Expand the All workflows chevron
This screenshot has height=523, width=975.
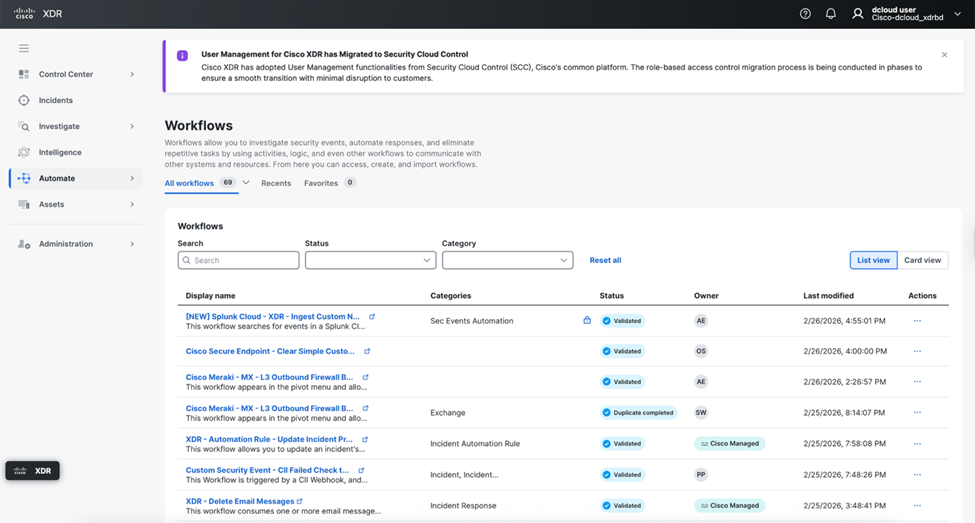pyautogui.click(x=246, y=184)
